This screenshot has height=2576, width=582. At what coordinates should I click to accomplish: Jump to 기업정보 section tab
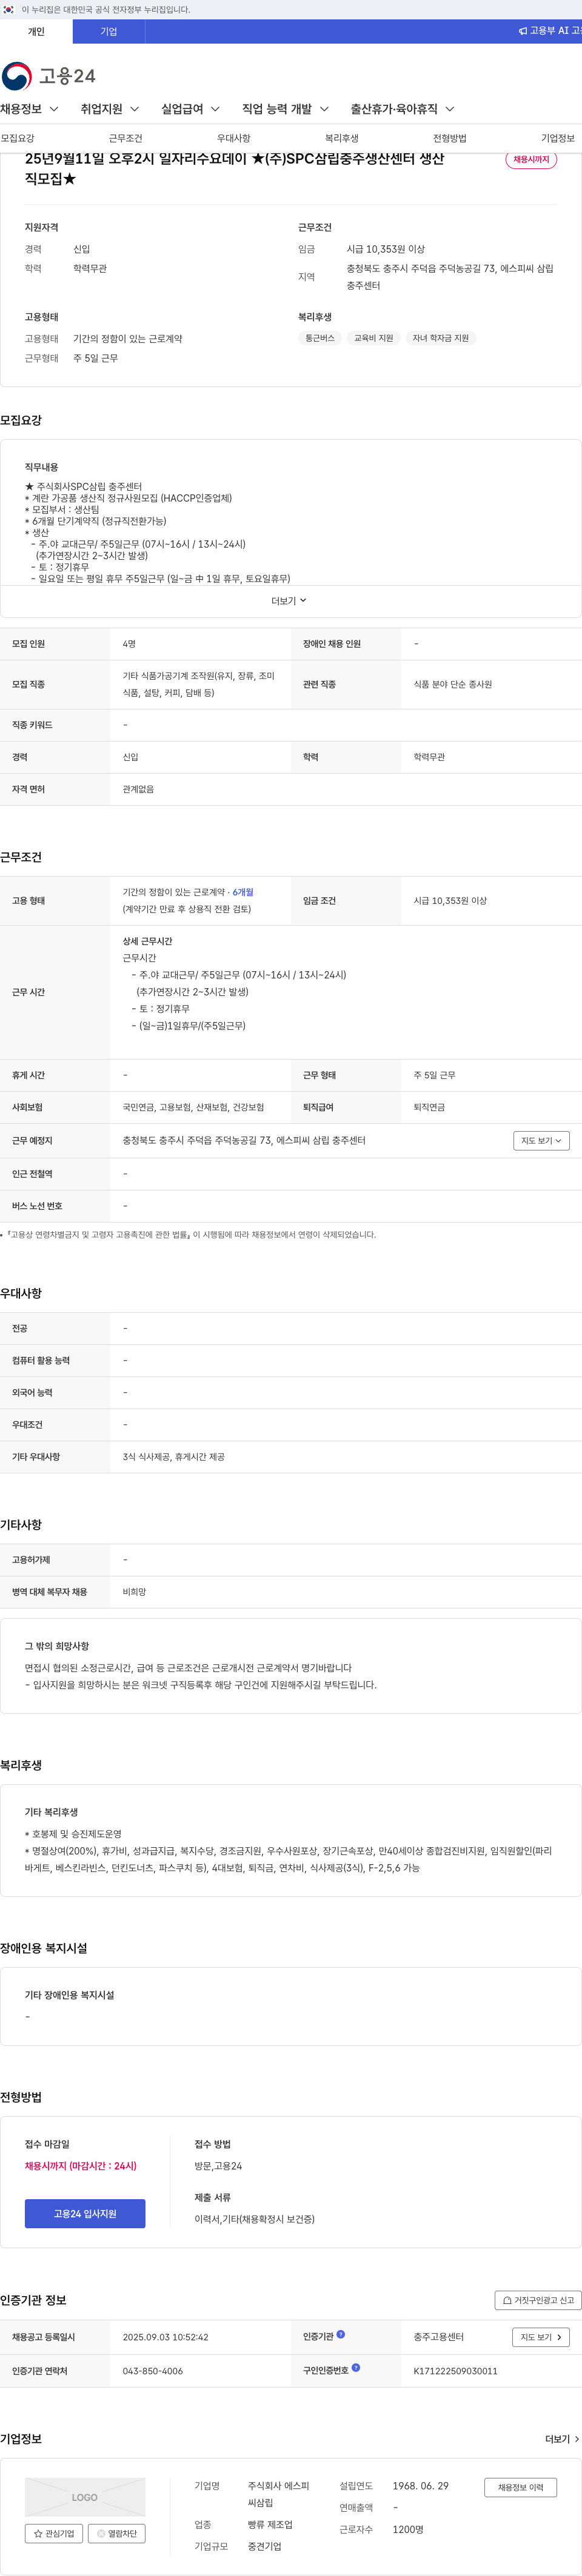click(557, 138)
